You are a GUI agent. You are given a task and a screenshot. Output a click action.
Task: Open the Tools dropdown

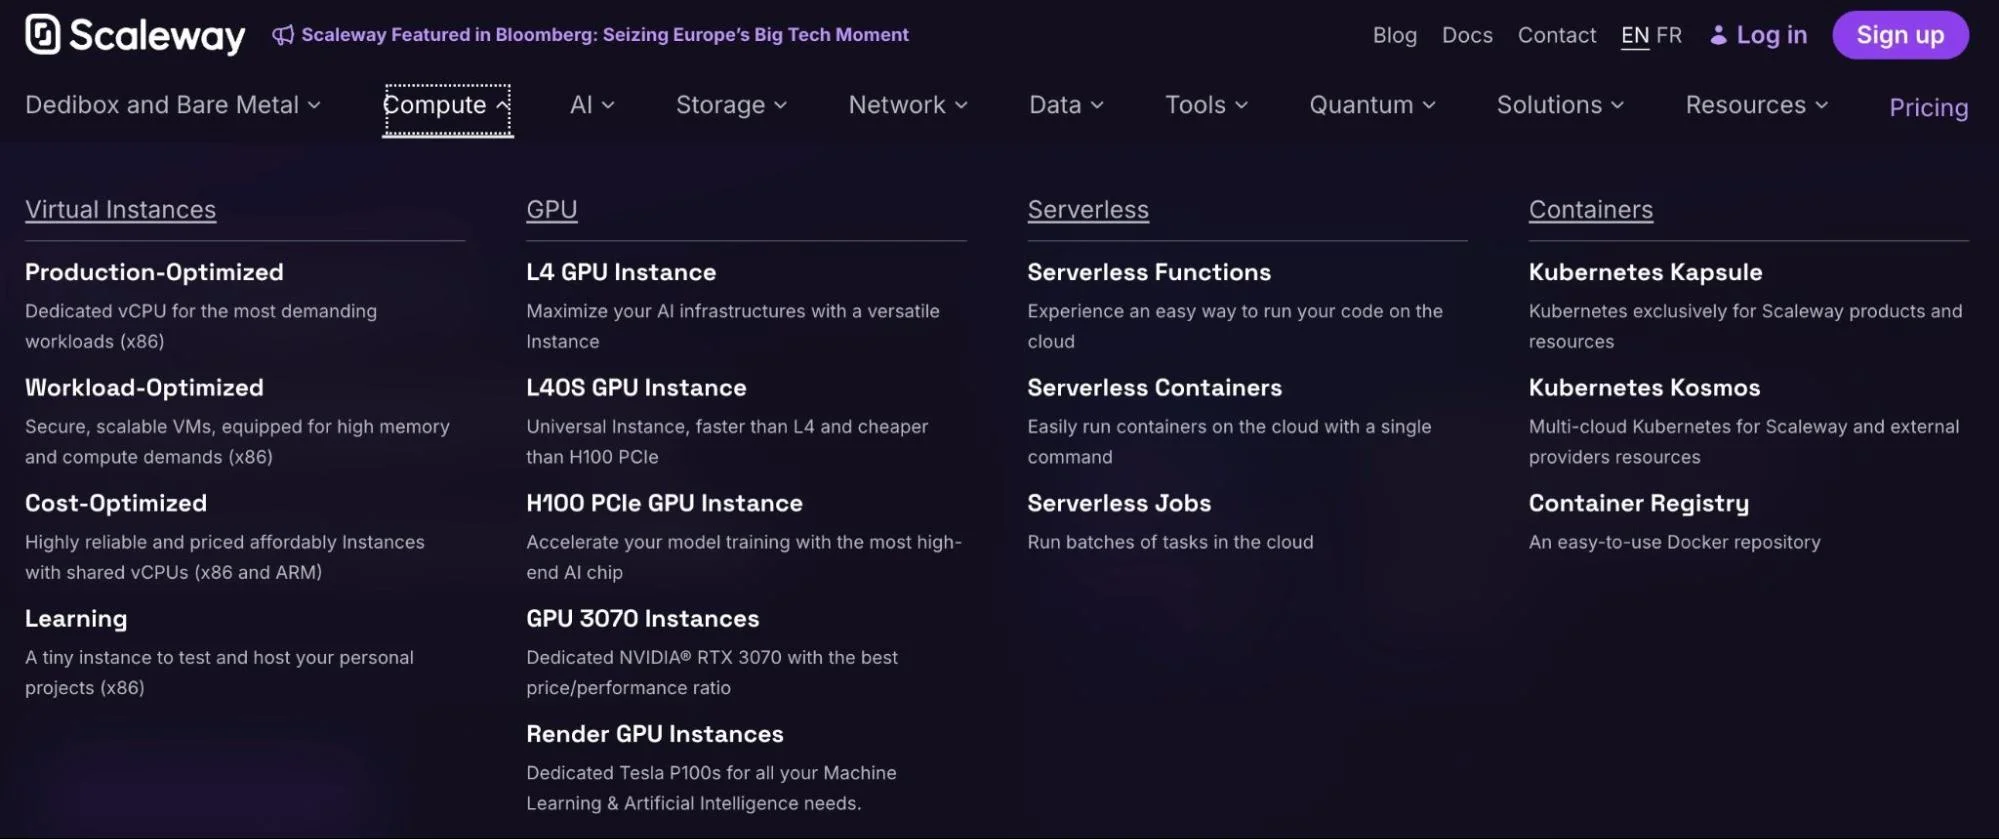[x=1206, y=105]
